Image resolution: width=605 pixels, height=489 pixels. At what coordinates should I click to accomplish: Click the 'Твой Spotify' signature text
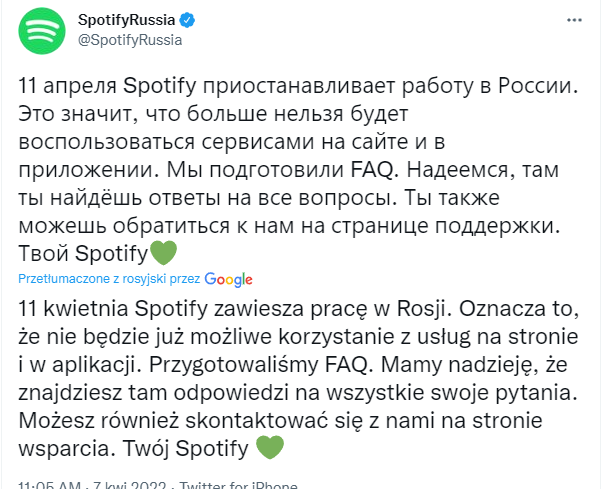[x=82, y=253]
